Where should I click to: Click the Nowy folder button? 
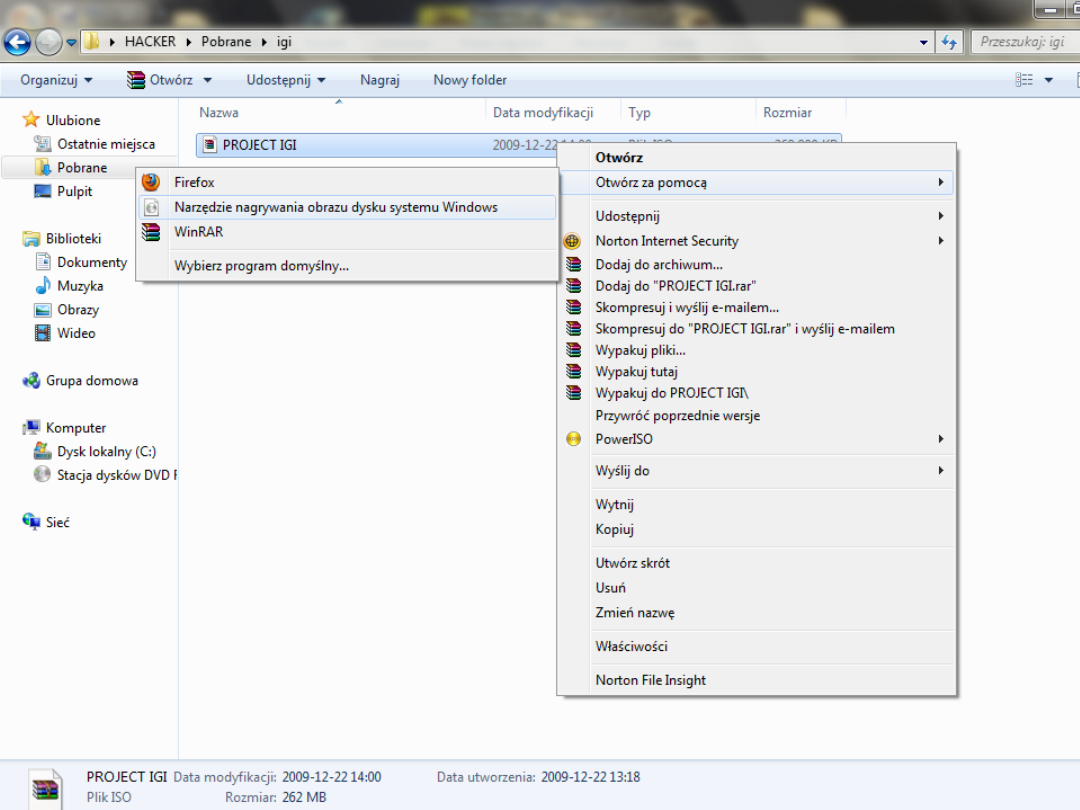click(470, 80)
